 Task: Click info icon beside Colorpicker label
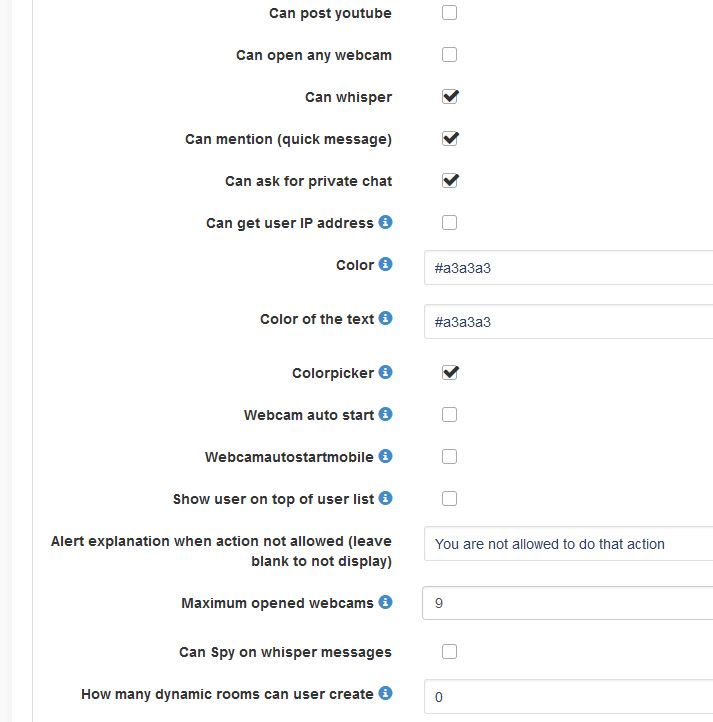pyautogui.click(x=386, y=372)
